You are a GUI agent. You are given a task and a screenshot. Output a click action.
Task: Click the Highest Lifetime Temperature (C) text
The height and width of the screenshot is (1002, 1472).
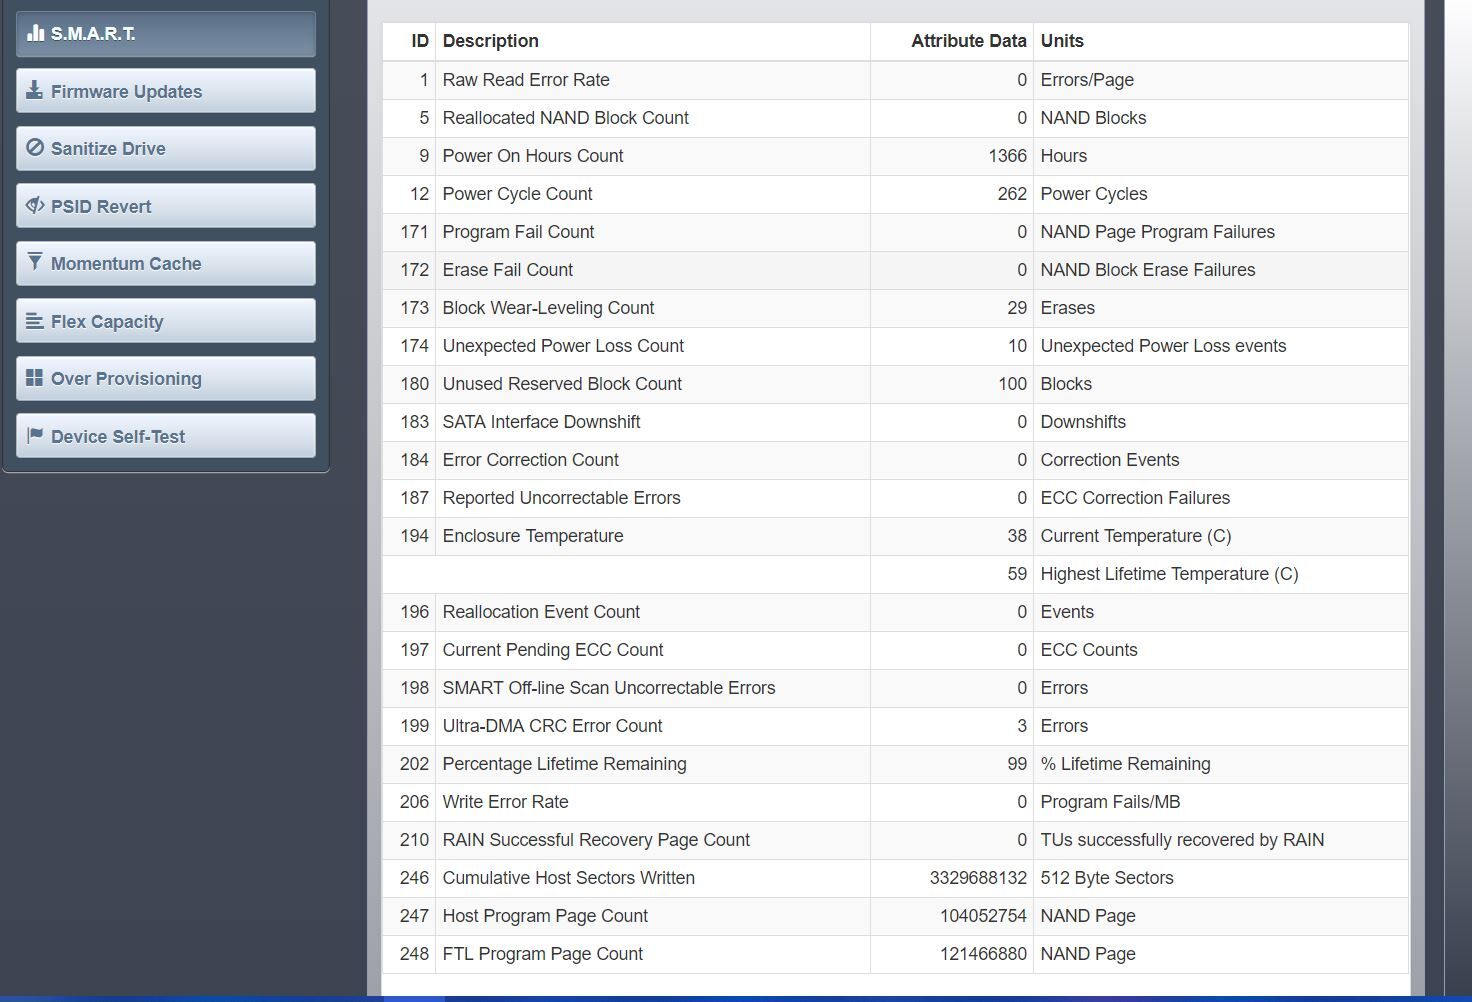click(x=1169, y=574)
